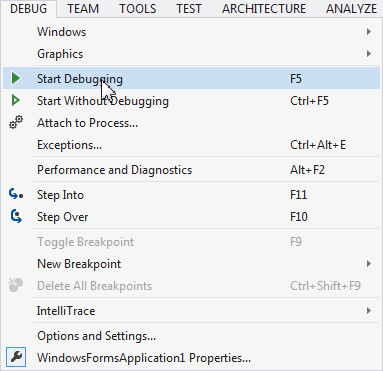
Task: Open Attach to Process dialog
Action: coord(191,123)
